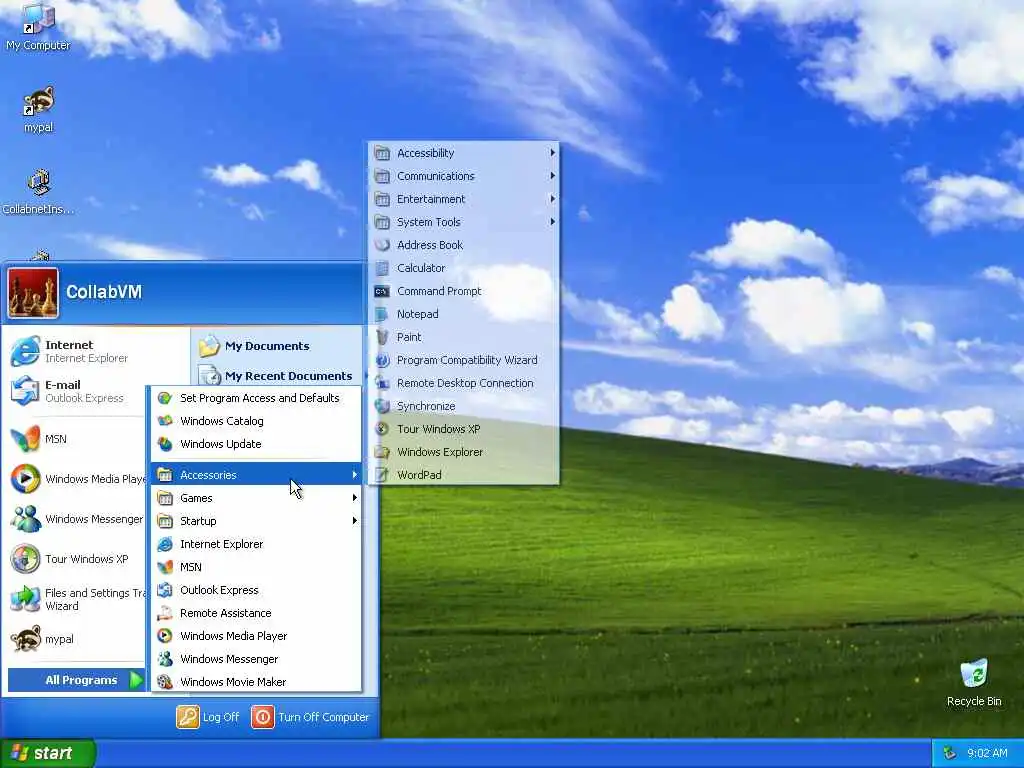Click the Program Compatibility Wizard icon
This screenshot has width=1024, height=768.
click(382, 360)
